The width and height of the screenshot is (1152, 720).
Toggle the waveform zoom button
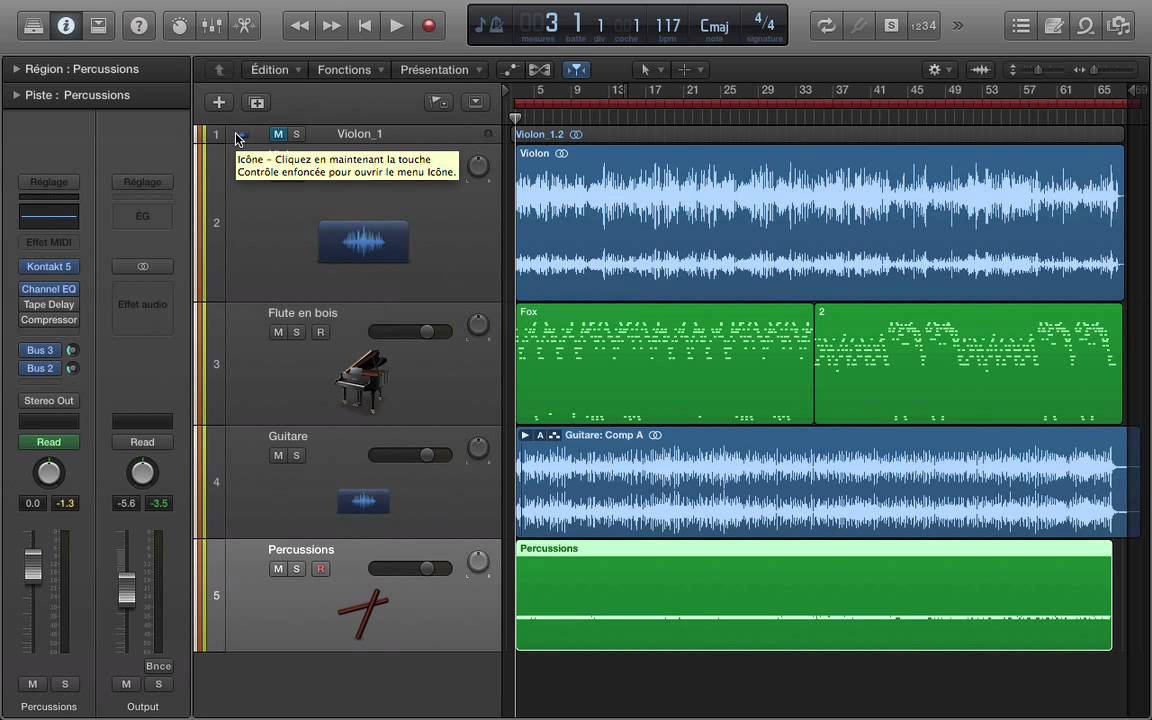tap(980, 70)
